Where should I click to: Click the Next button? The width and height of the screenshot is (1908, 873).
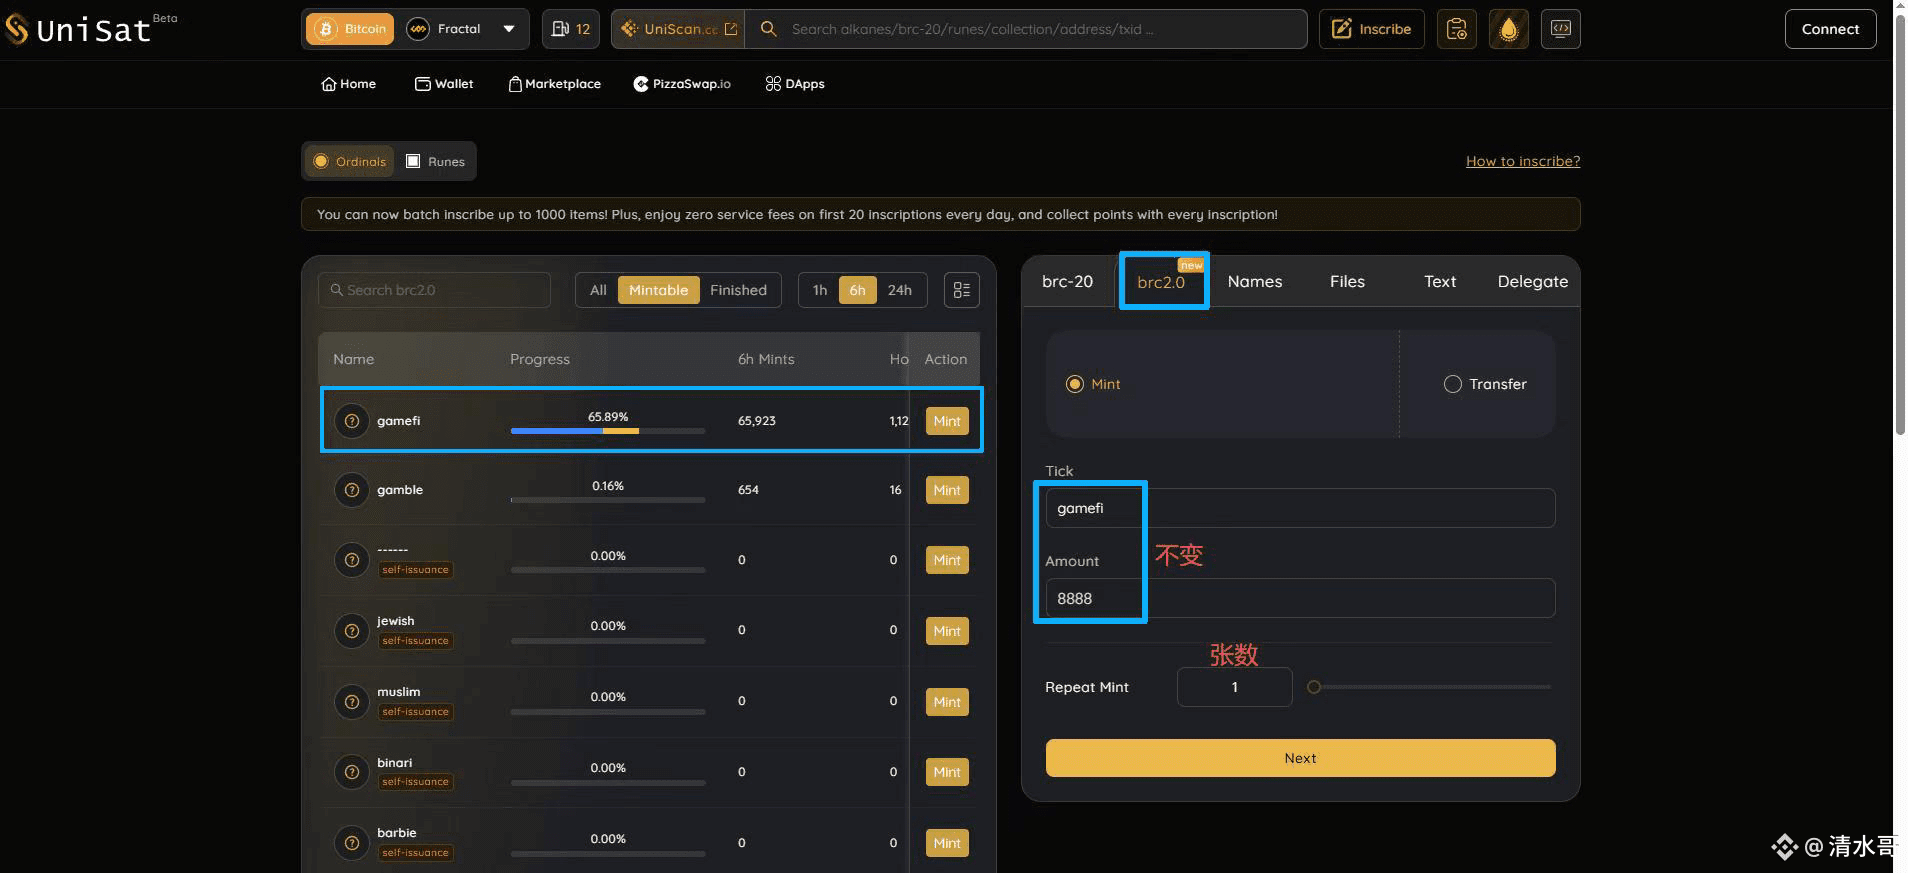(1300, 758)
